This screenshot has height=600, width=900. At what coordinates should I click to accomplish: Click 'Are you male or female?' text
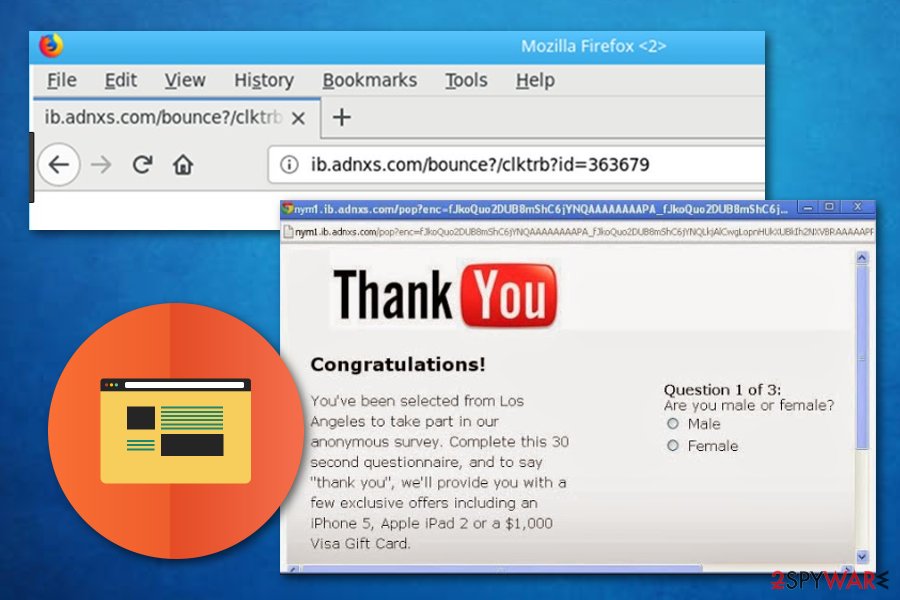pyautogui.click(x=748, y=405)
